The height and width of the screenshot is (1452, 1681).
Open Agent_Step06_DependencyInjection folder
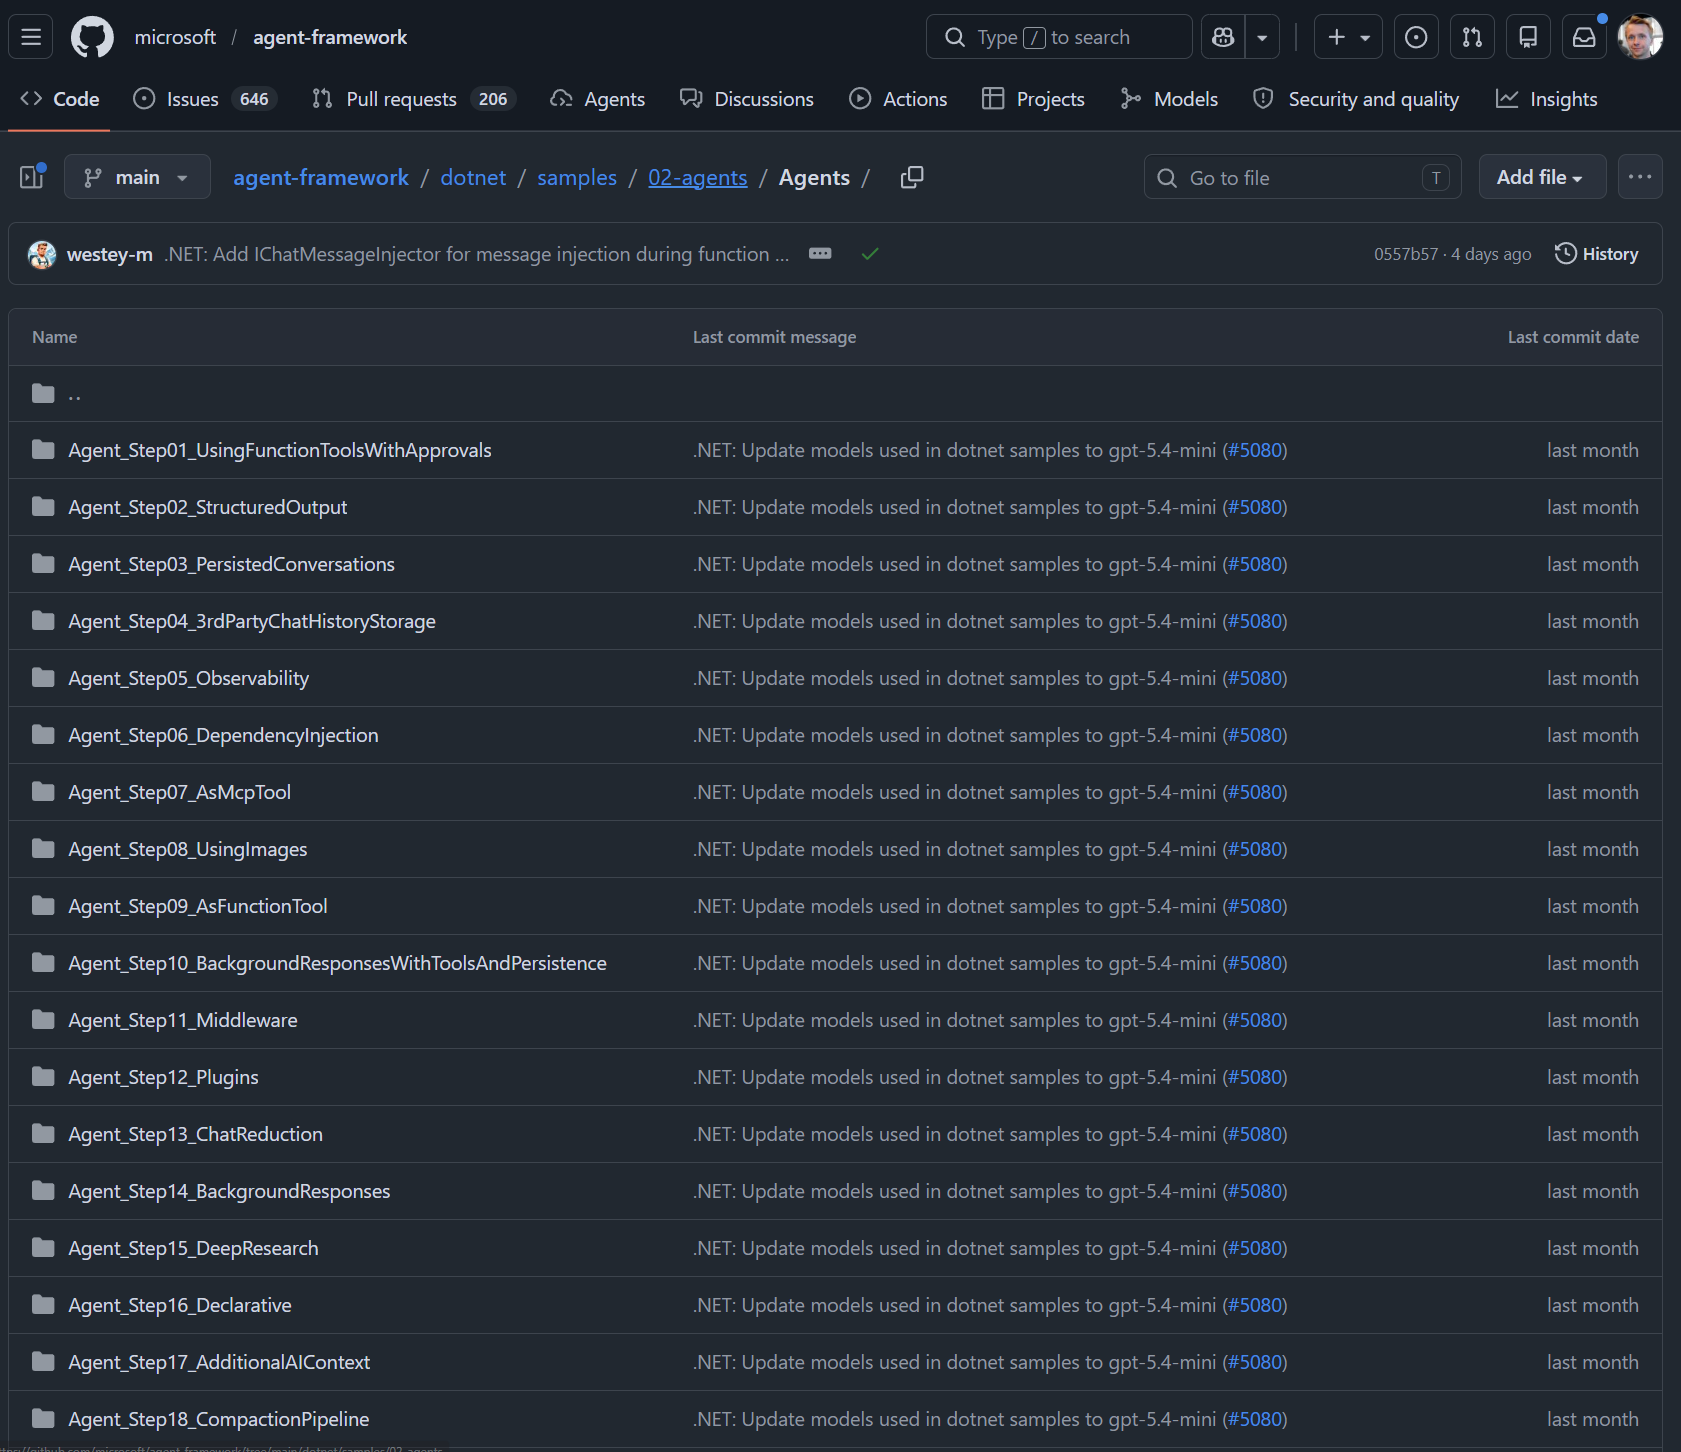(224, 735)
